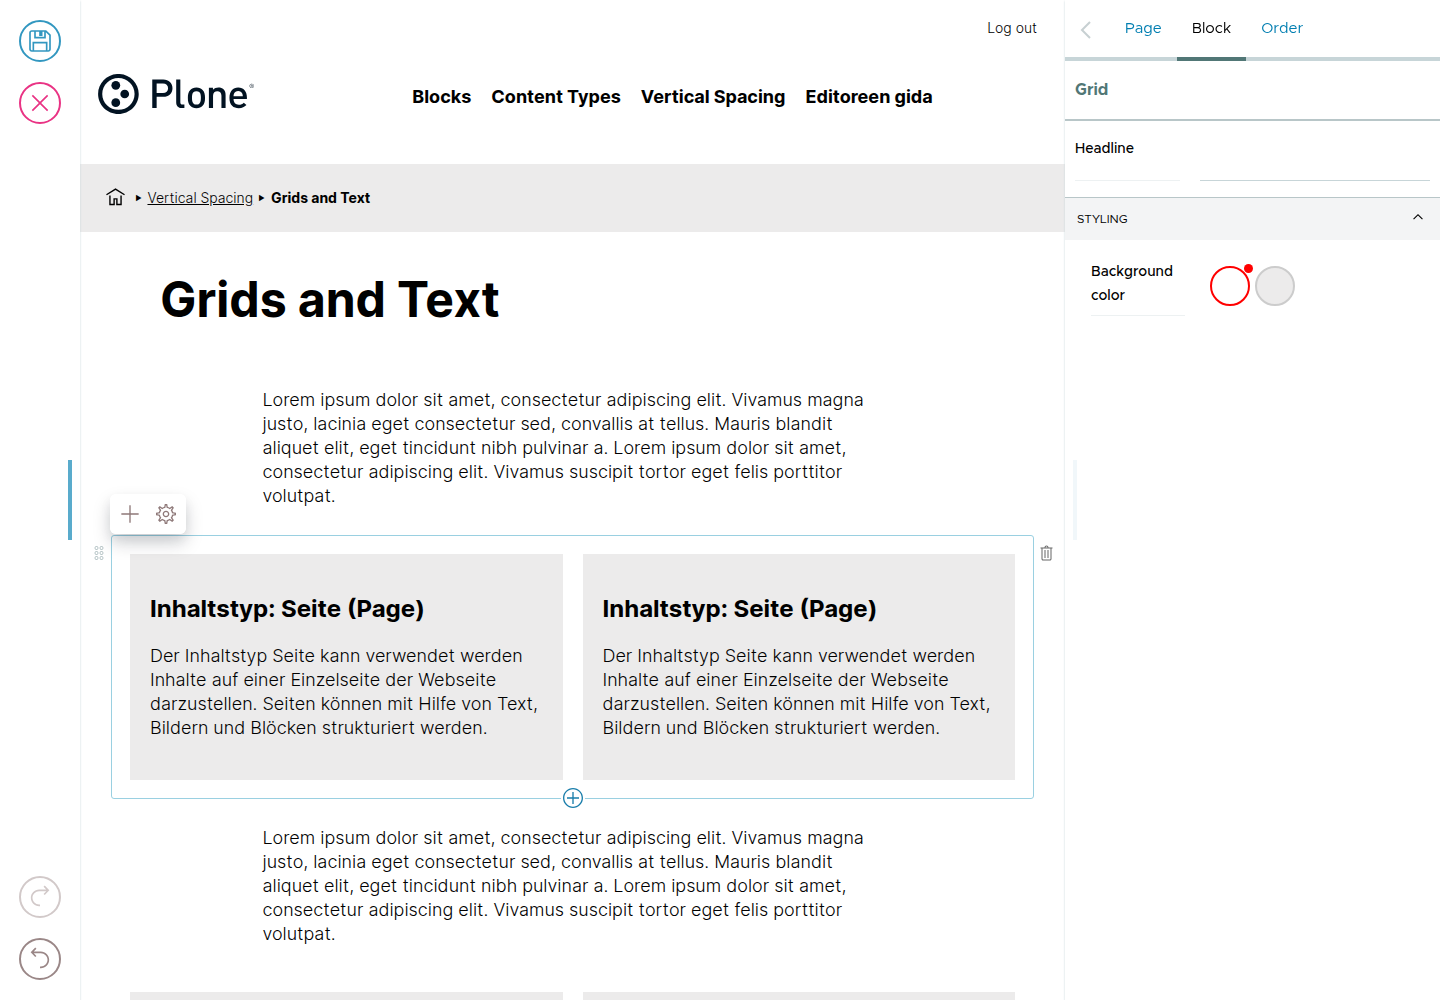The height and width of the screenshot is (1000, 1440).
Task: Delete the grid block with trash icon
Action: pyautogui.click(x=1046, y=553)
